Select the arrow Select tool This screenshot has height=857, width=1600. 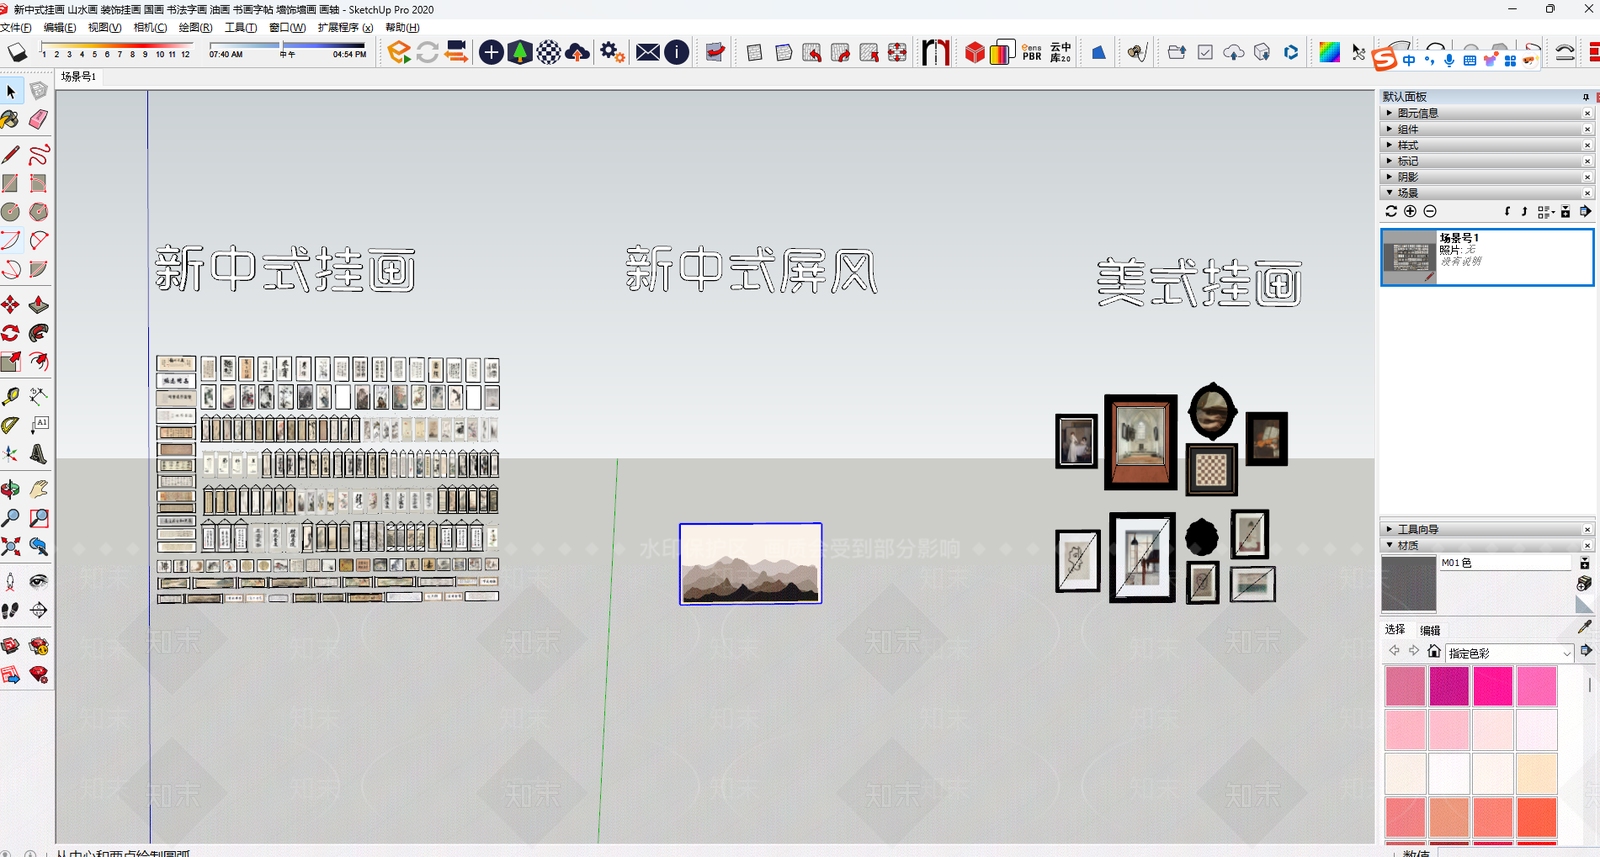11,92
